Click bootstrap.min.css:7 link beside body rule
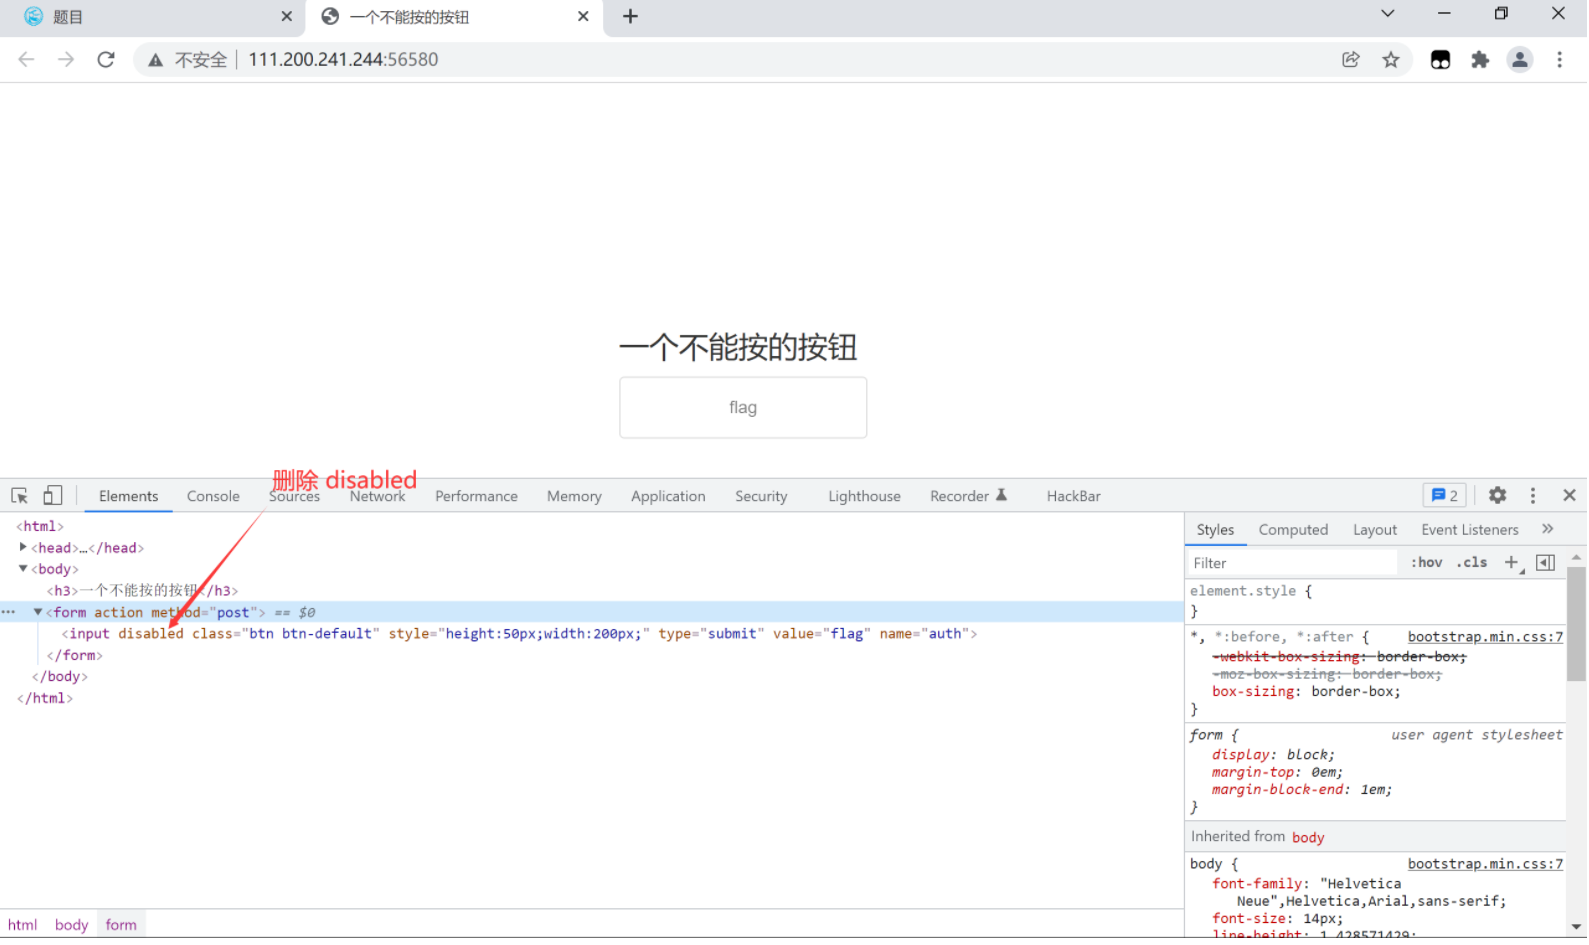1589x945 pixels. click(1485, 864)
